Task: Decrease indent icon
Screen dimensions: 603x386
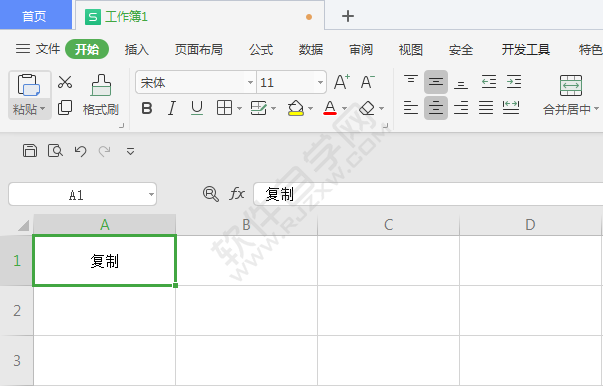Action: coord(489,82)
